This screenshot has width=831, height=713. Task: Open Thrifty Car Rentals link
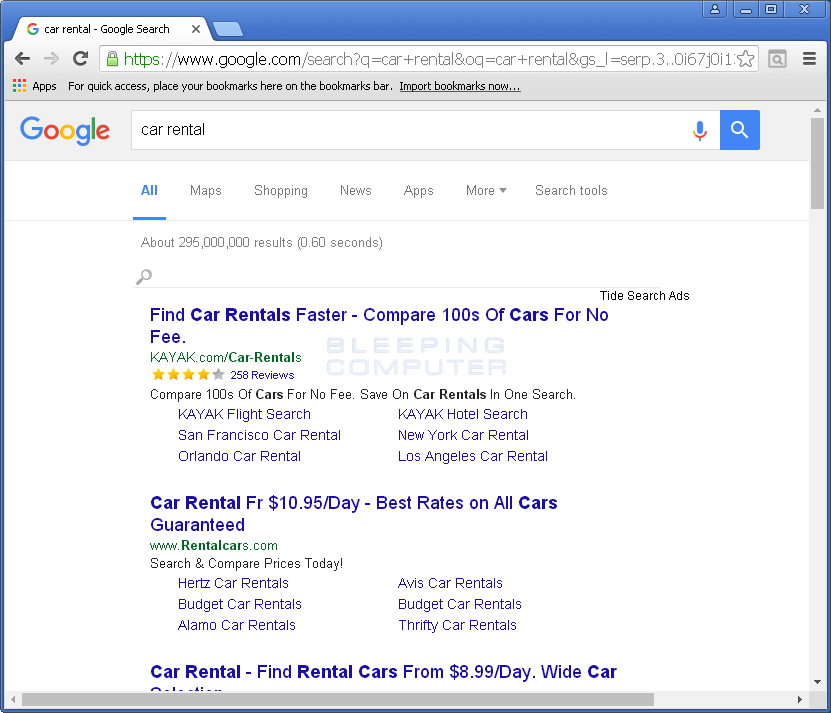pyautogui.click(x=457, y=626)
